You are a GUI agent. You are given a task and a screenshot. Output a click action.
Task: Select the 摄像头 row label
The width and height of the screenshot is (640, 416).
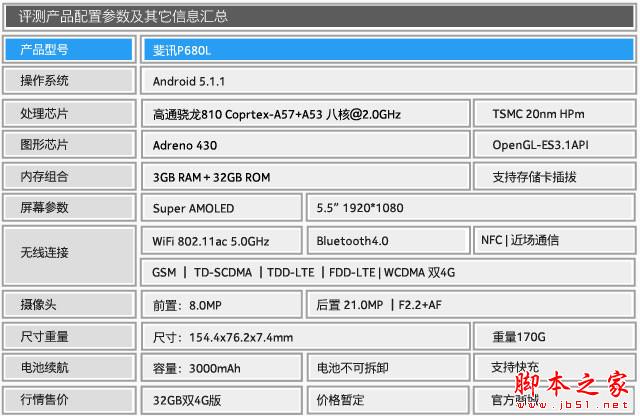(x=69, y=304)
